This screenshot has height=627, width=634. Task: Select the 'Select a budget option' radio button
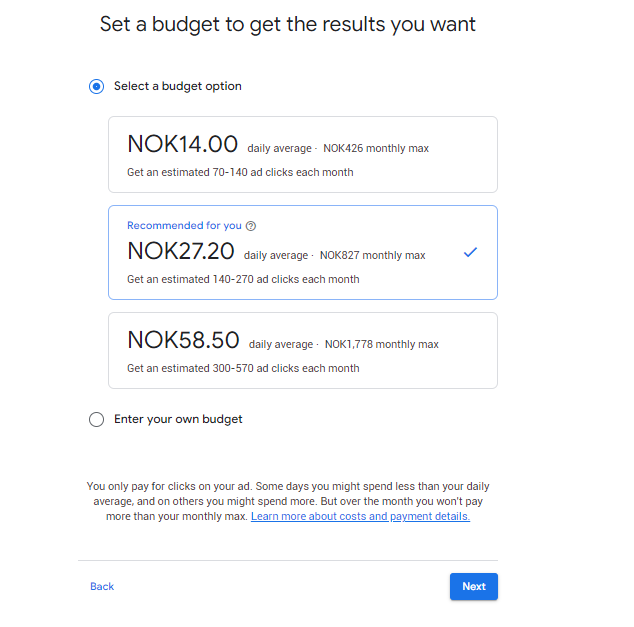point(96,87)
